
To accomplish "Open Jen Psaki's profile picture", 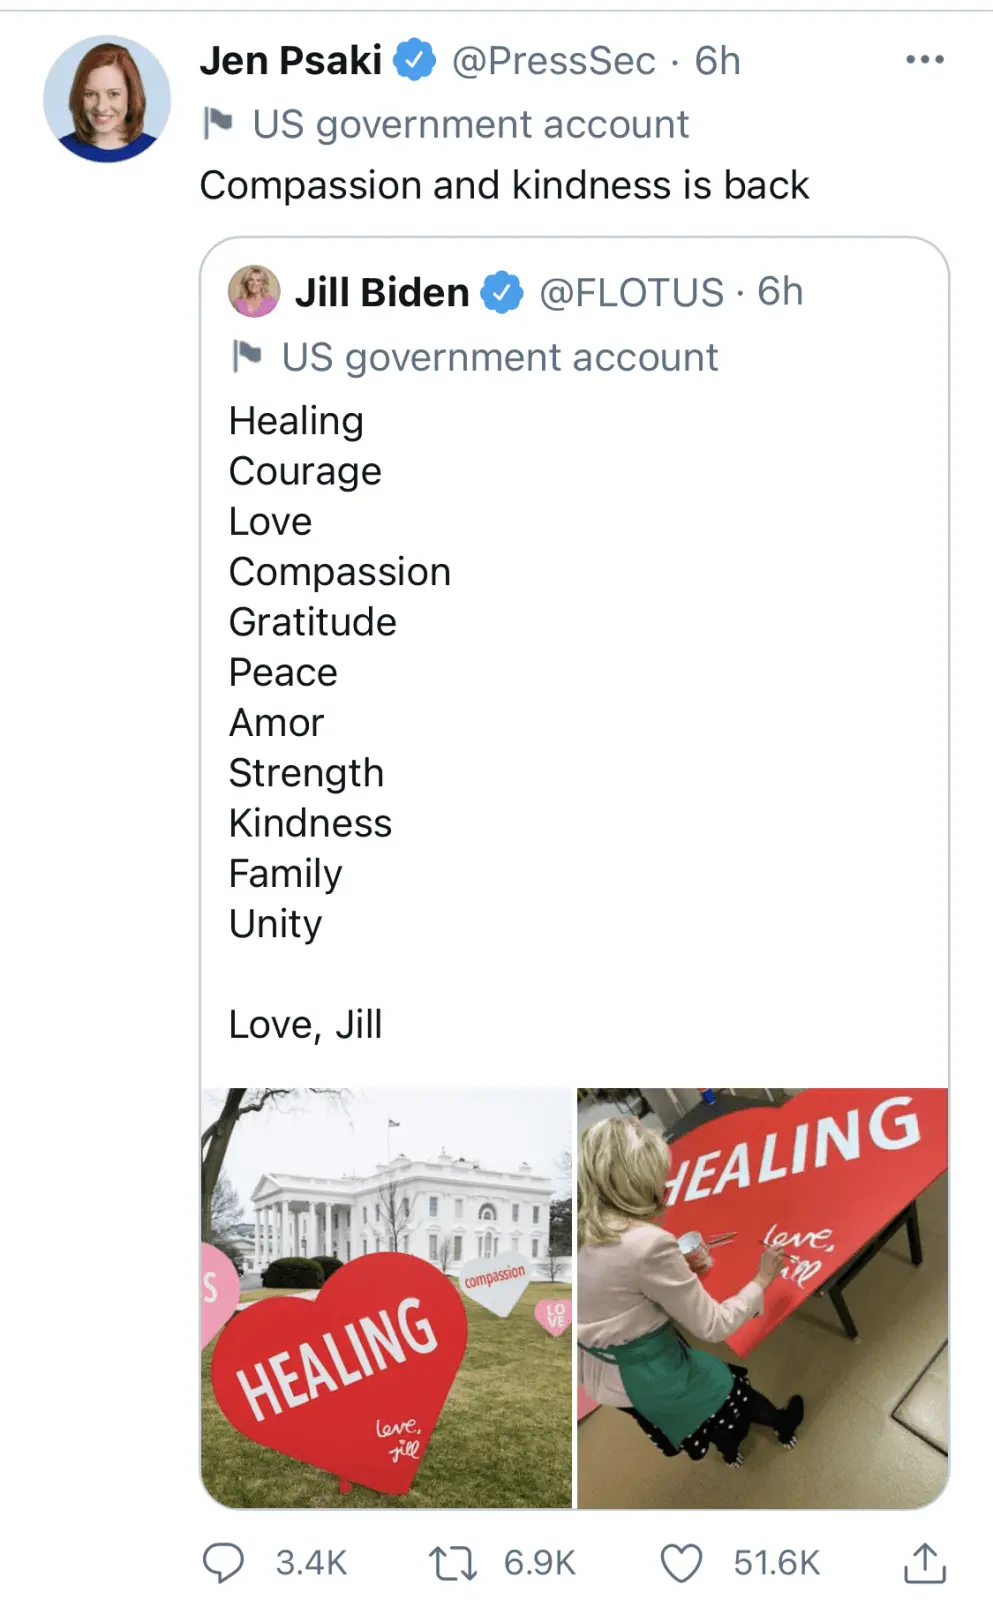I will click(x=106, y=99).
